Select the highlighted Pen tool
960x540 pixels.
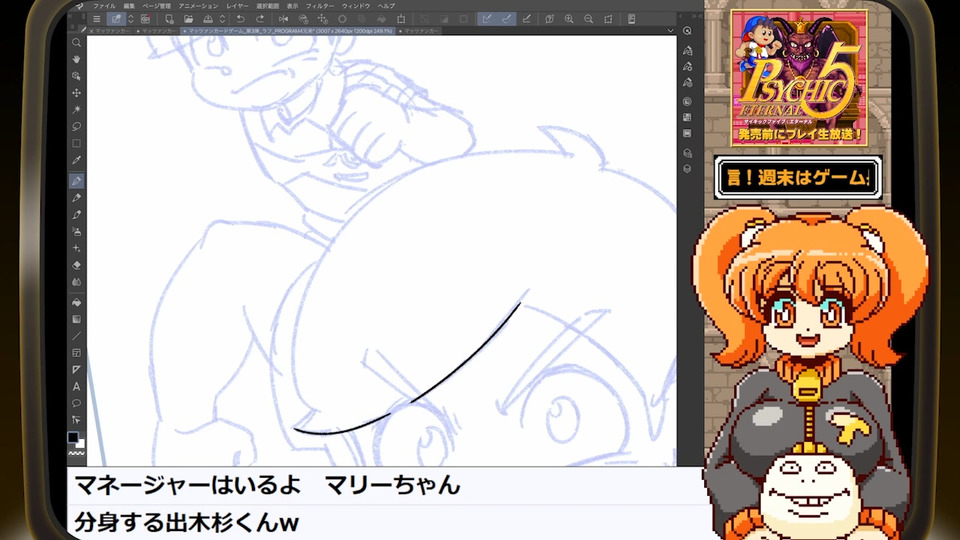coord(77,181)
